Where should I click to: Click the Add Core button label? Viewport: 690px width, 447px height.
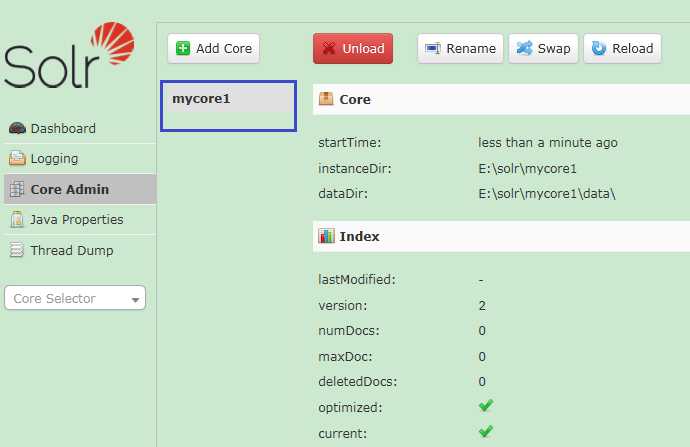224,48
